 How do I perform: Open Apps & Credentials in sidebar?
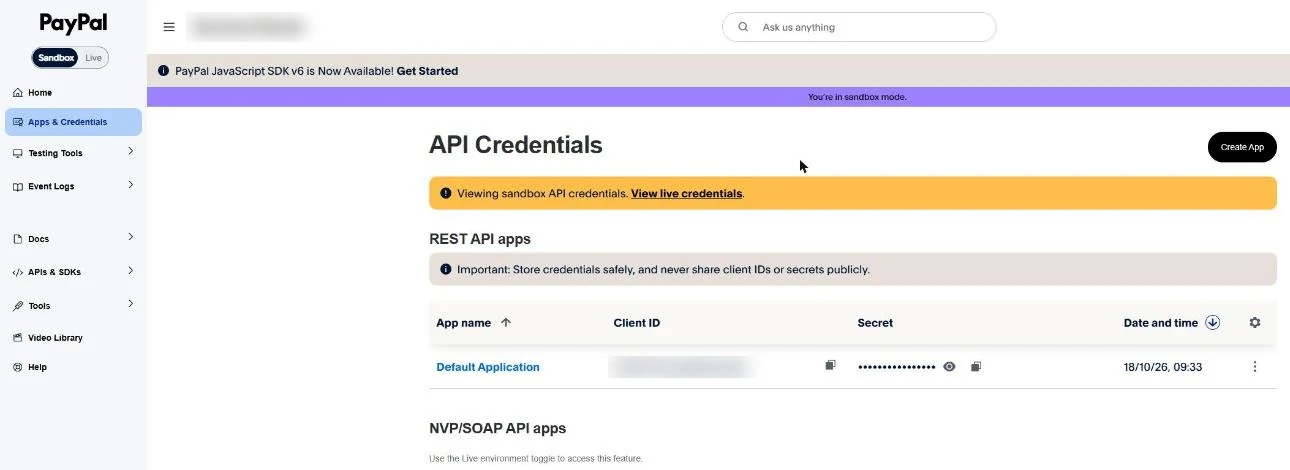[73, 122]
